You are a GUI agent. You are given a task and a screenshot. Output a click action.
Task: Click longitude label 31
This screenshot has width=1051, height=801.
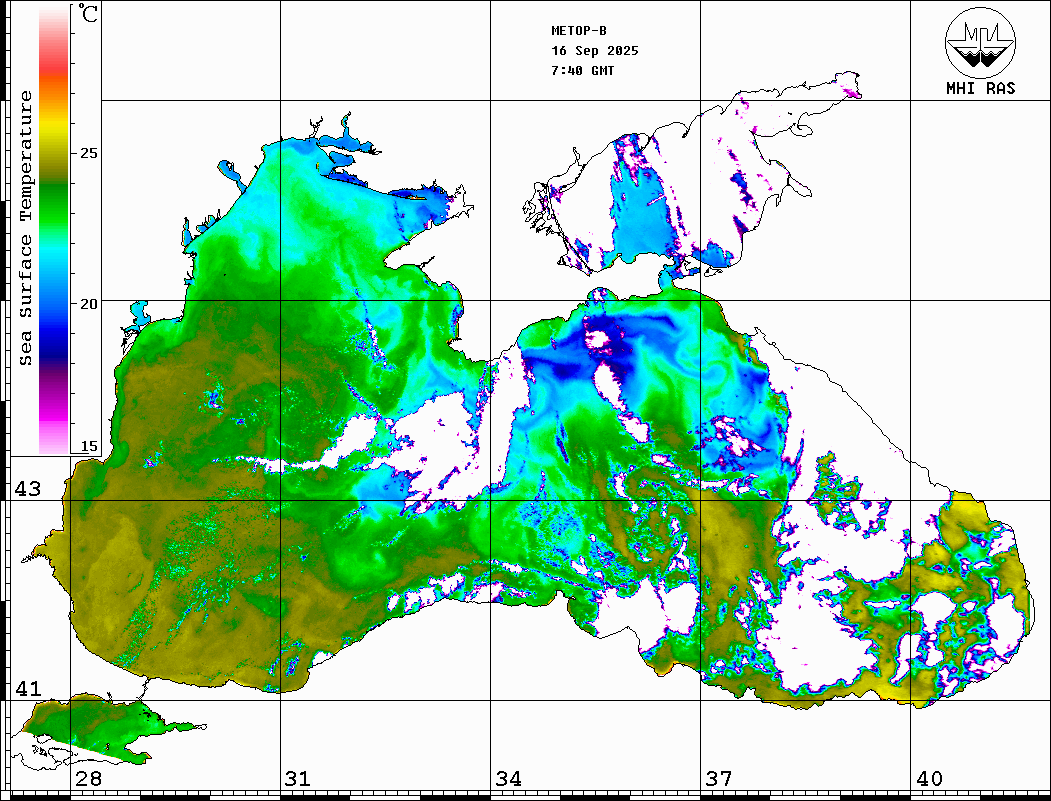pos(297,779)
